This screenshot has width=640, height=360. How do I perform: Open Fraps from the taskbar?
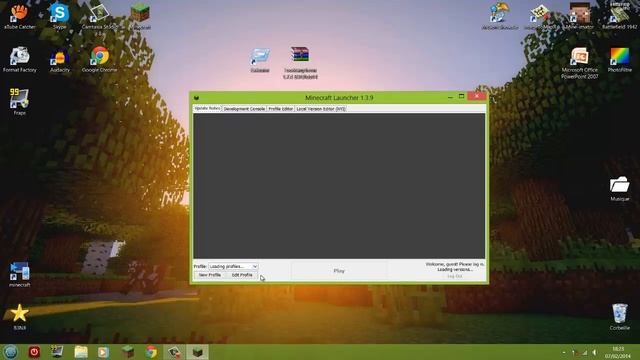57,352
